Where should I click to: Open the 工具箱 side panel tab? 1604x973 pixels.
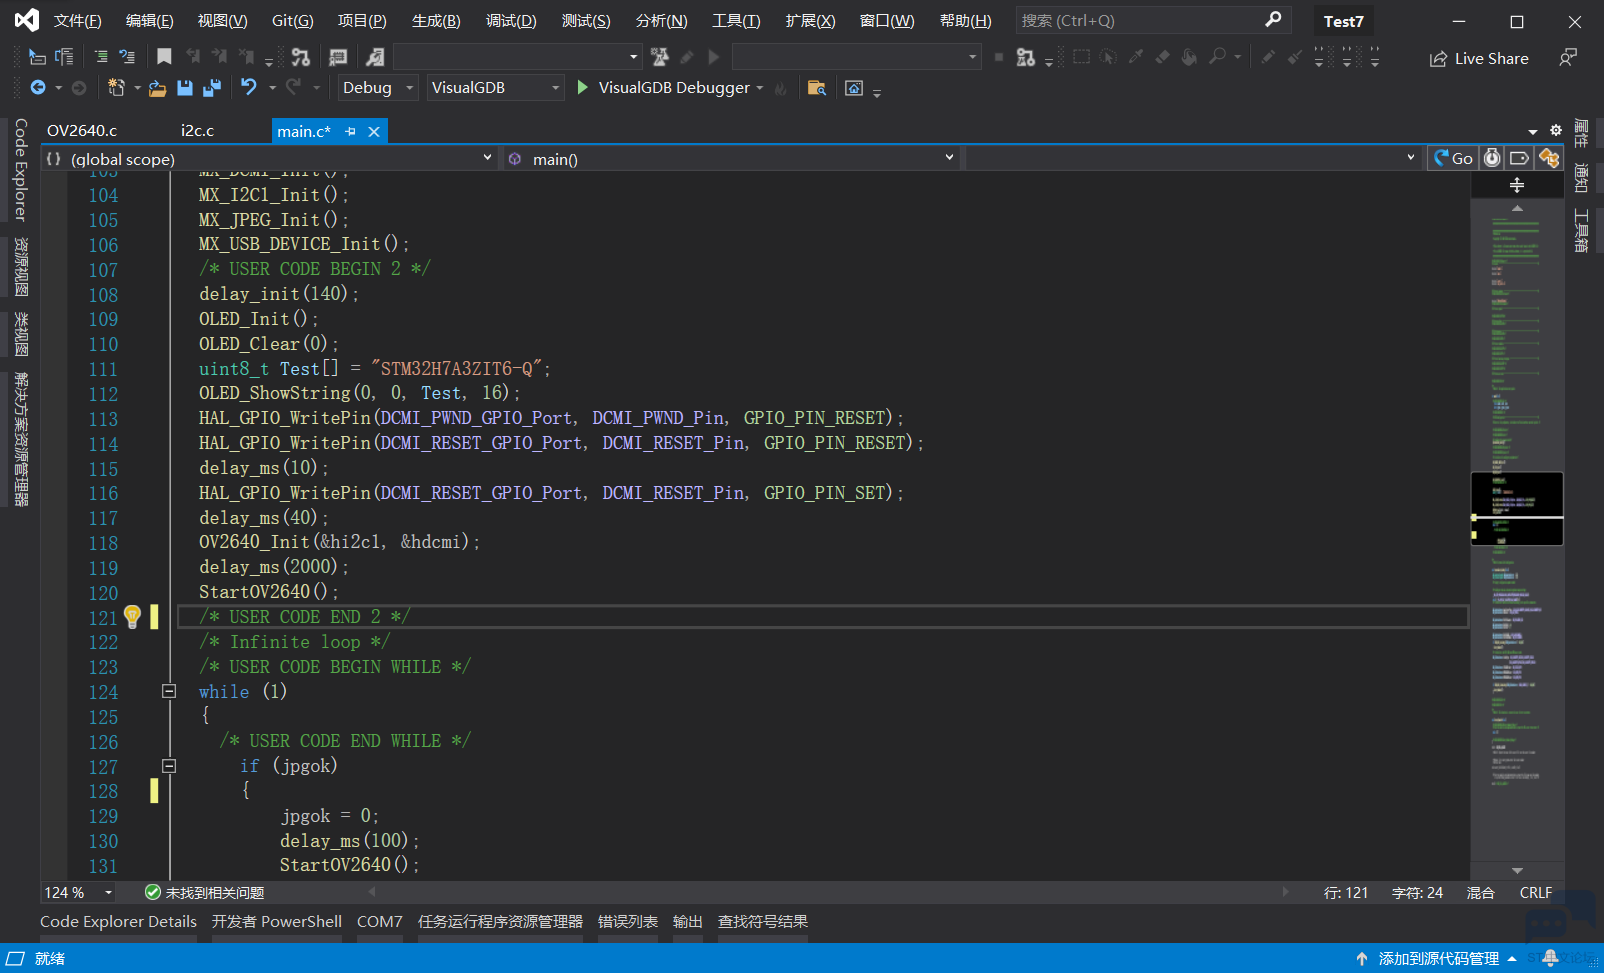(x=1581, y=230)
